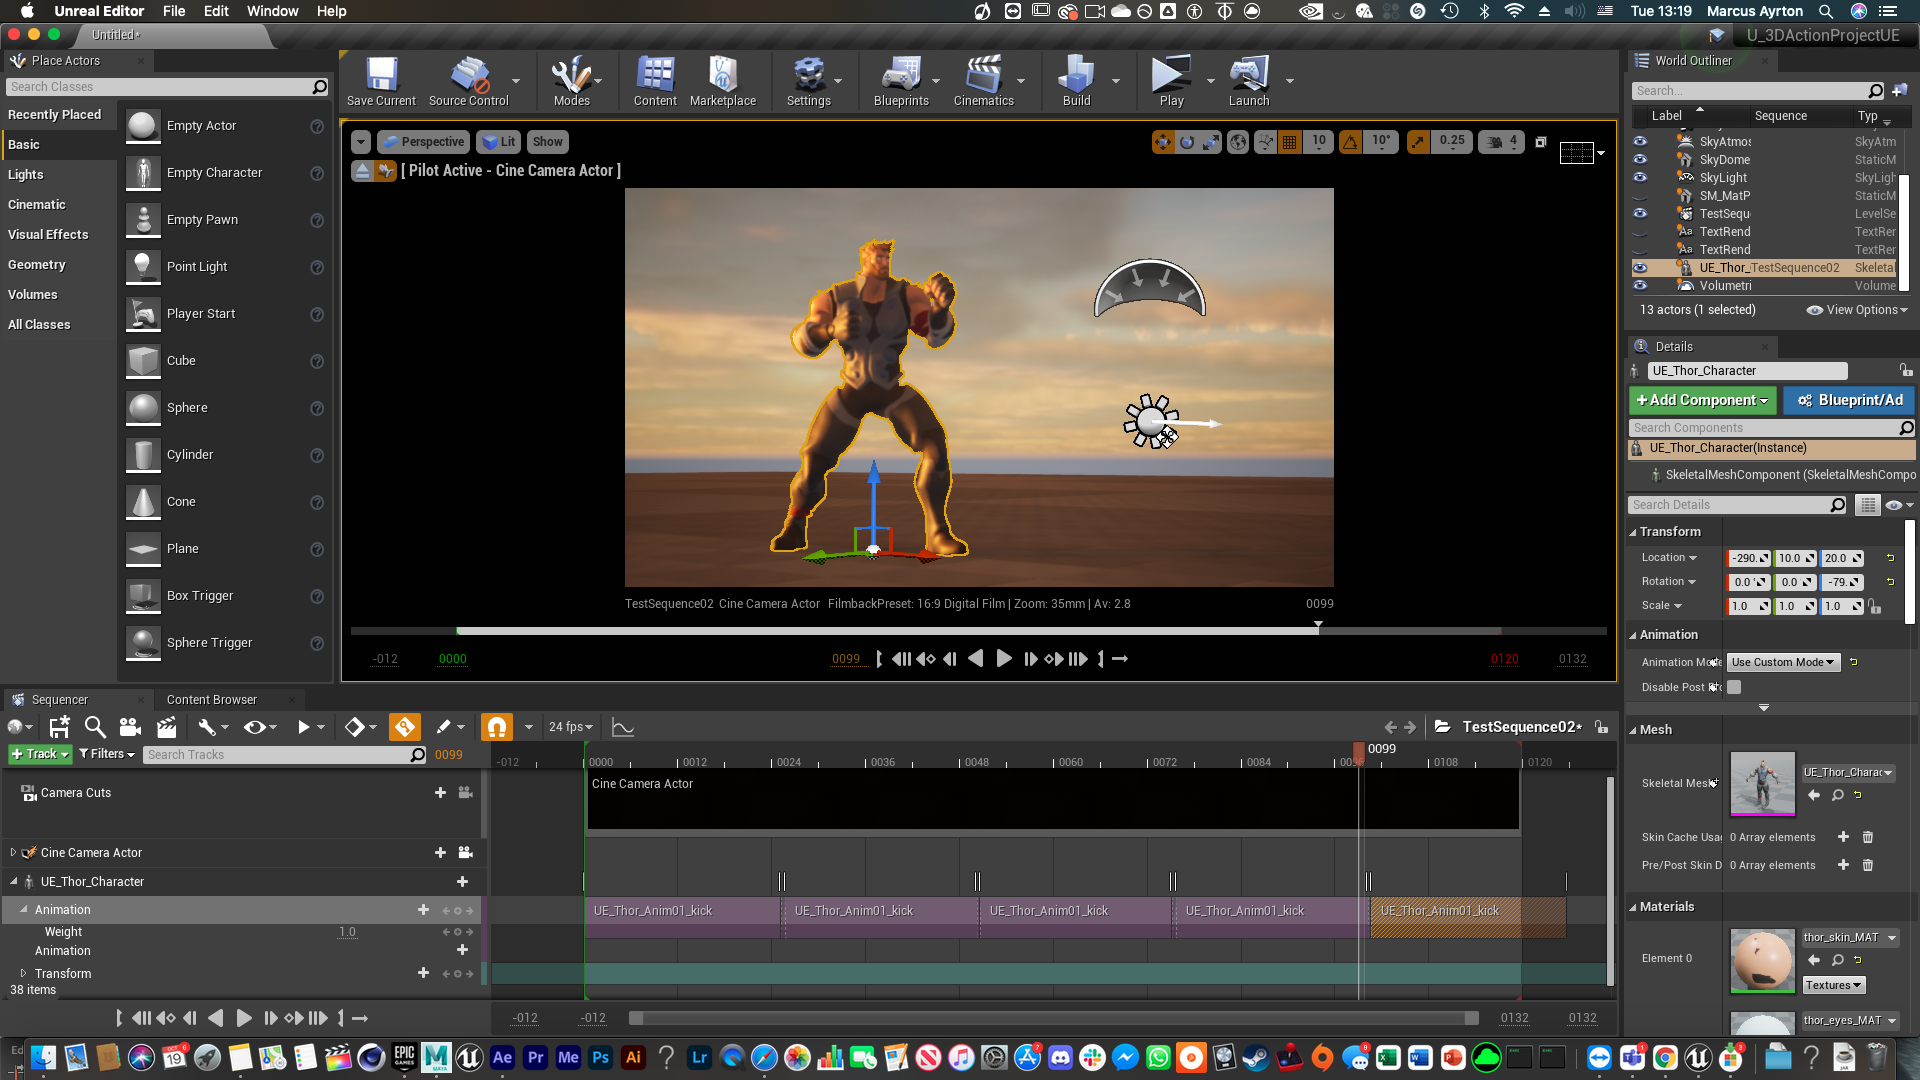1920x1080 pixels.
Task: Click the red Location X value field
Action: [1749, 558]
